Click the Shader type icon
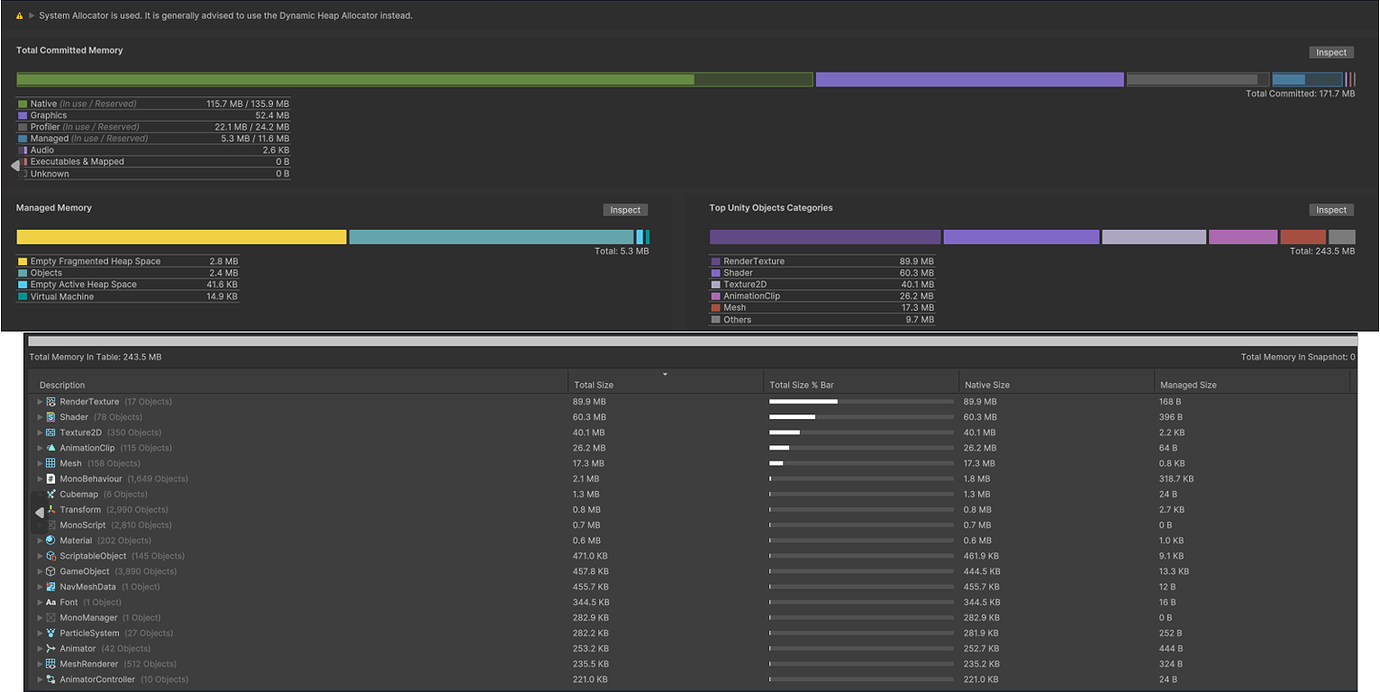 pyautogui.click(x=51, y=417)
